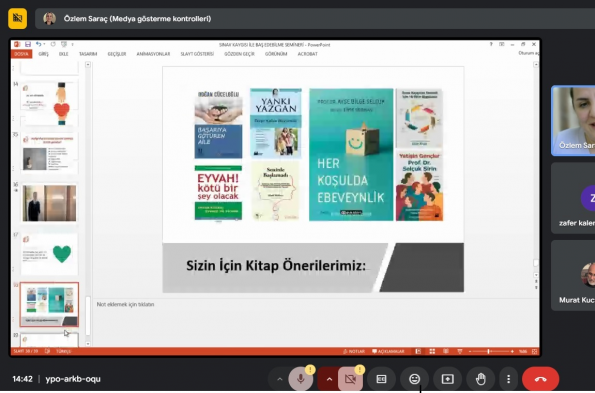The image size is (595, 393).
Task: Open more options three-dot menu
Action: [508, 379]
